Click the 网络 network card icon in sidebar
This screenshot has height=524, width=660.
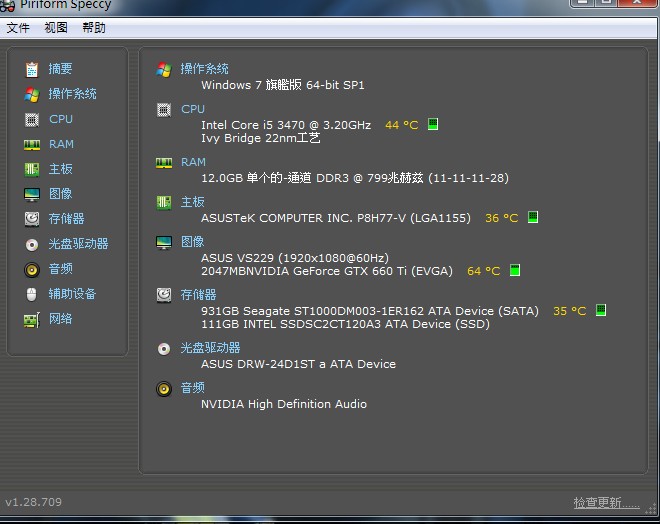tap(32, 320)
